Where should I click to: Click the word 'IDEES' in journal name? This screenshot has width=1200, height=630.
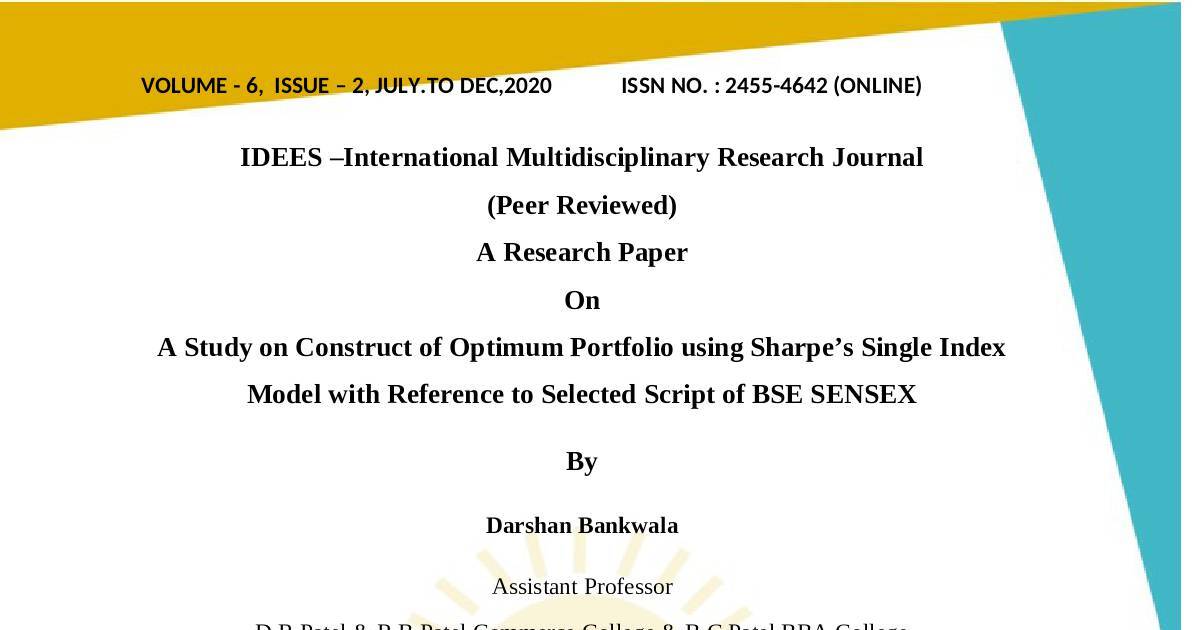click(x=281, y=158)
